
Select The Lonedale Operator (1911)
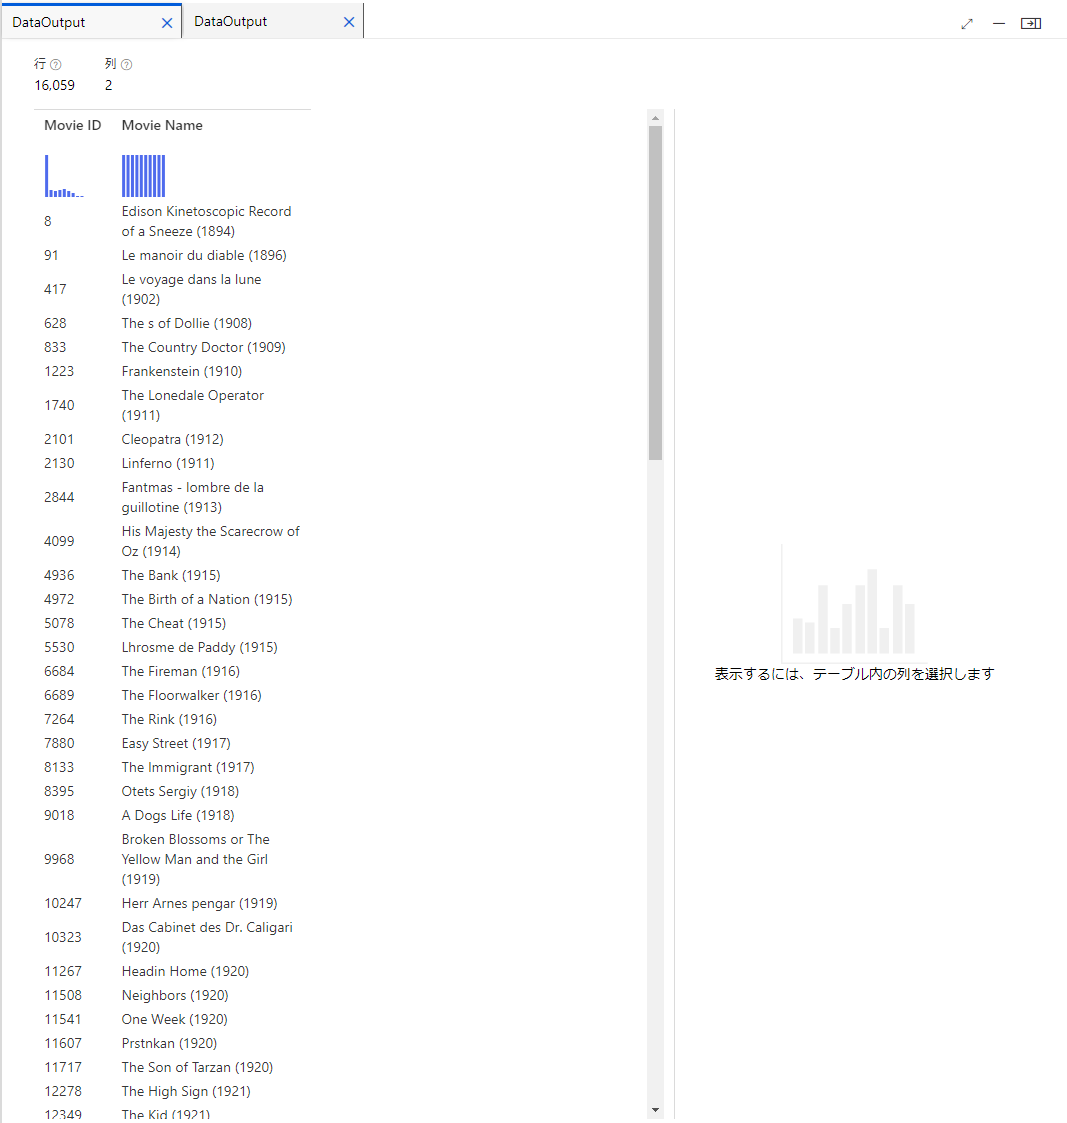[193, 405]
